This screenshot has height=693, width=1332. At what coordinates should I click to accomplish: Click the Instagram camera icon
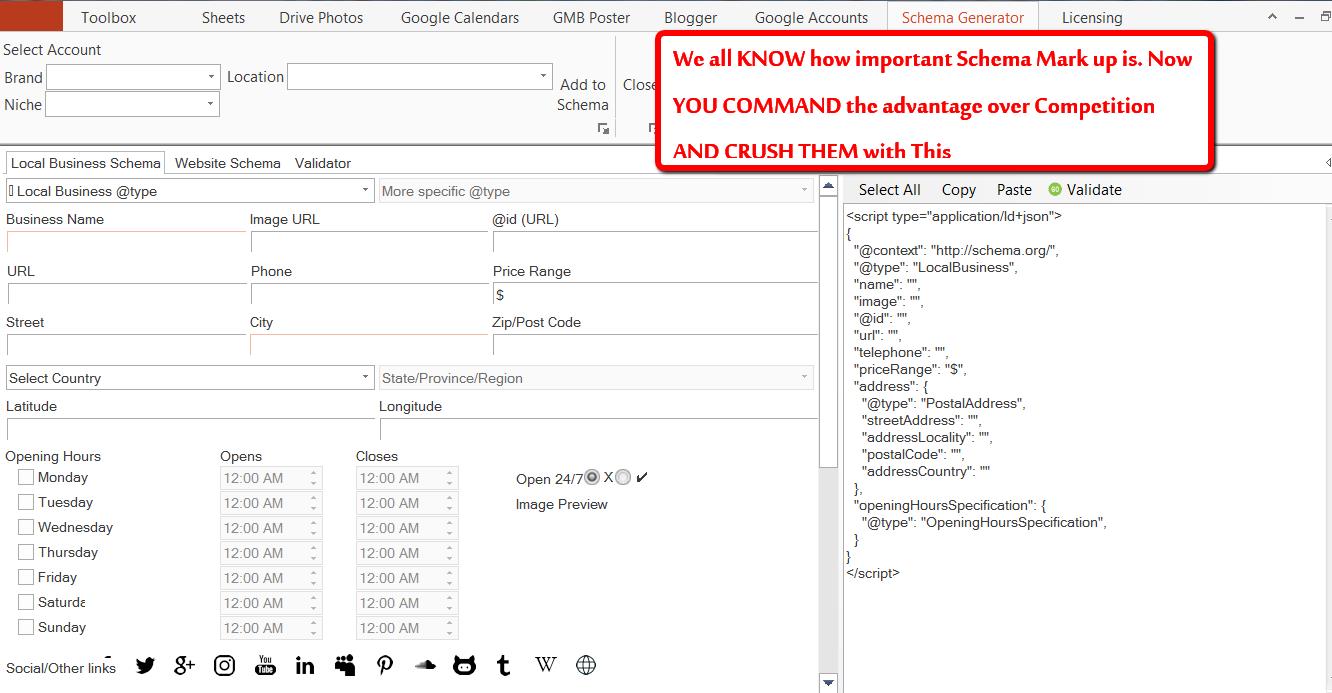(x=225, y=665)
